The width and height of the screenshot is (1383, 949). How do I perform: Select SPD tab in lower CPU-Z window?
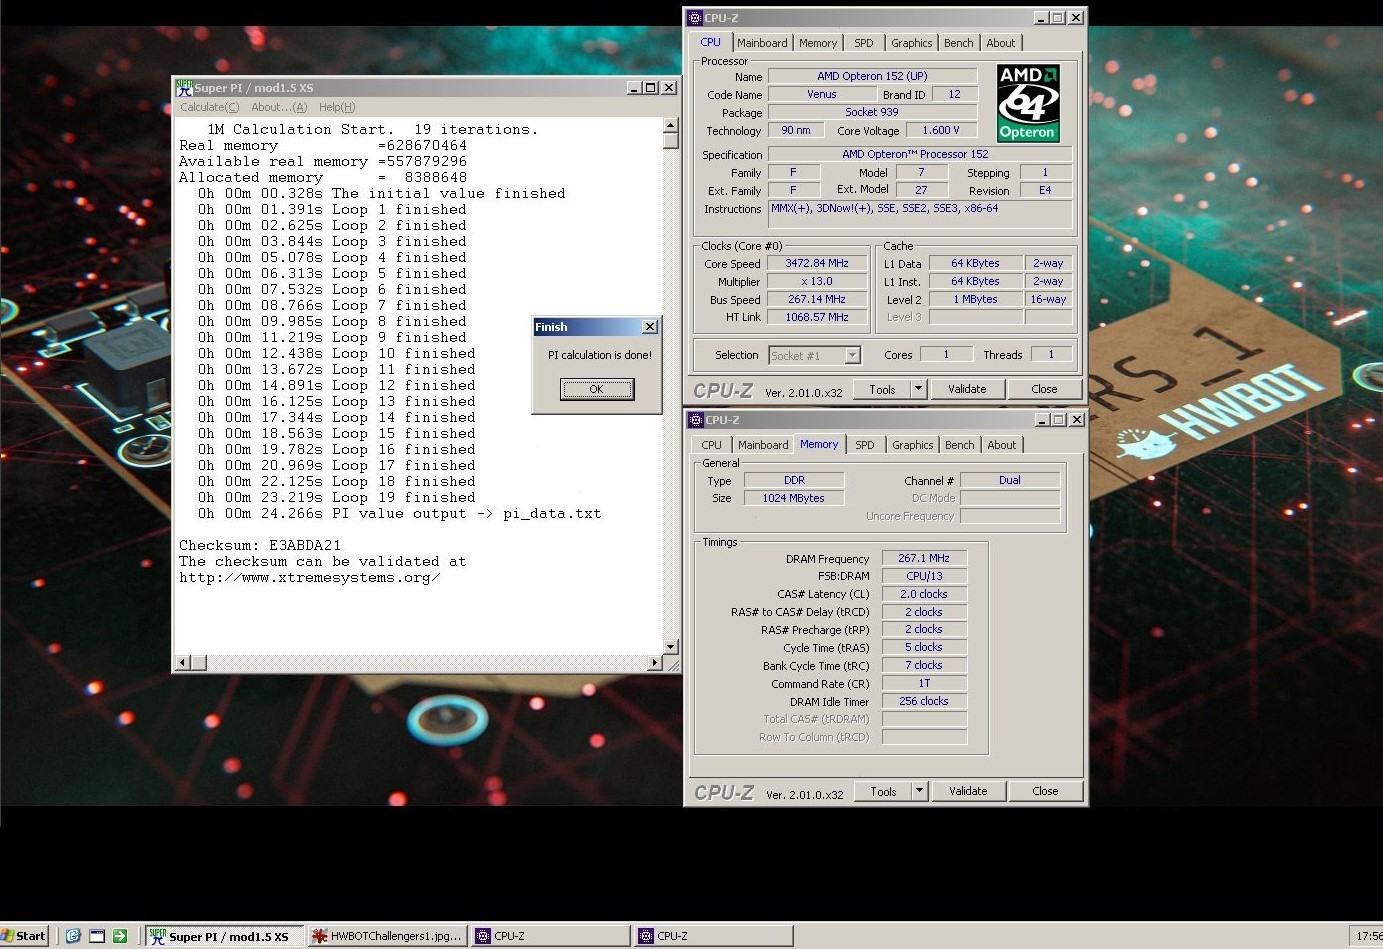pyautogui.click(x=865, y=445)
